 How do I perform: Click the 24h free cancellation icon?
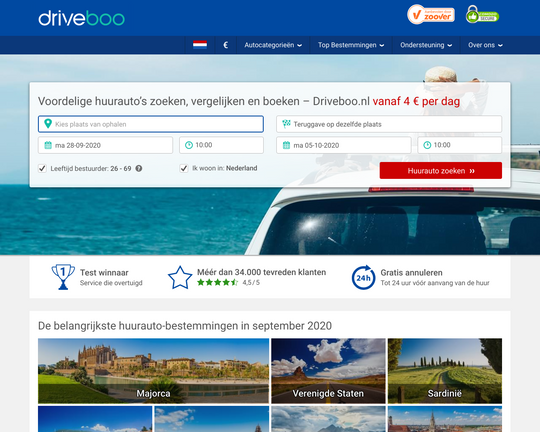[363, 277]
